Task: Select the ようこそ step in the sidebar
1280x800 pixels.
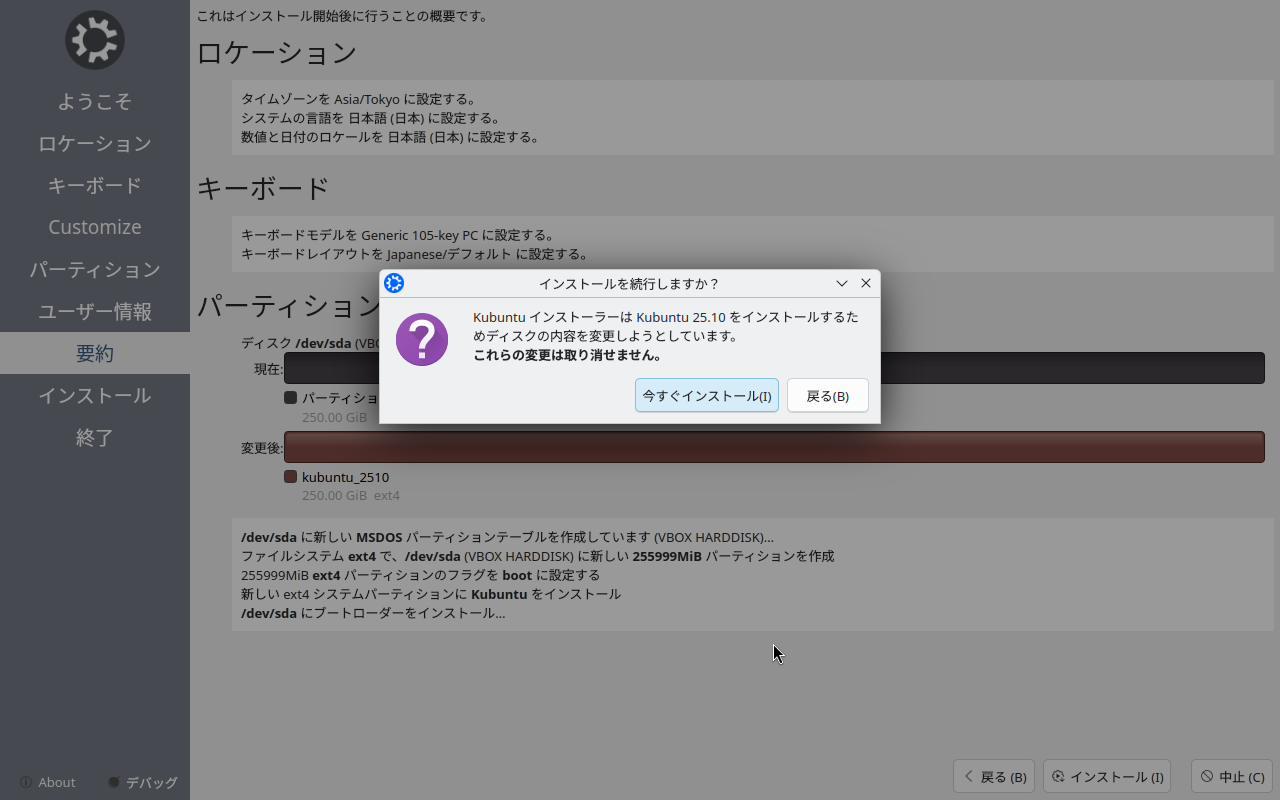Action: pyautogui.click(x=95, y=101)
